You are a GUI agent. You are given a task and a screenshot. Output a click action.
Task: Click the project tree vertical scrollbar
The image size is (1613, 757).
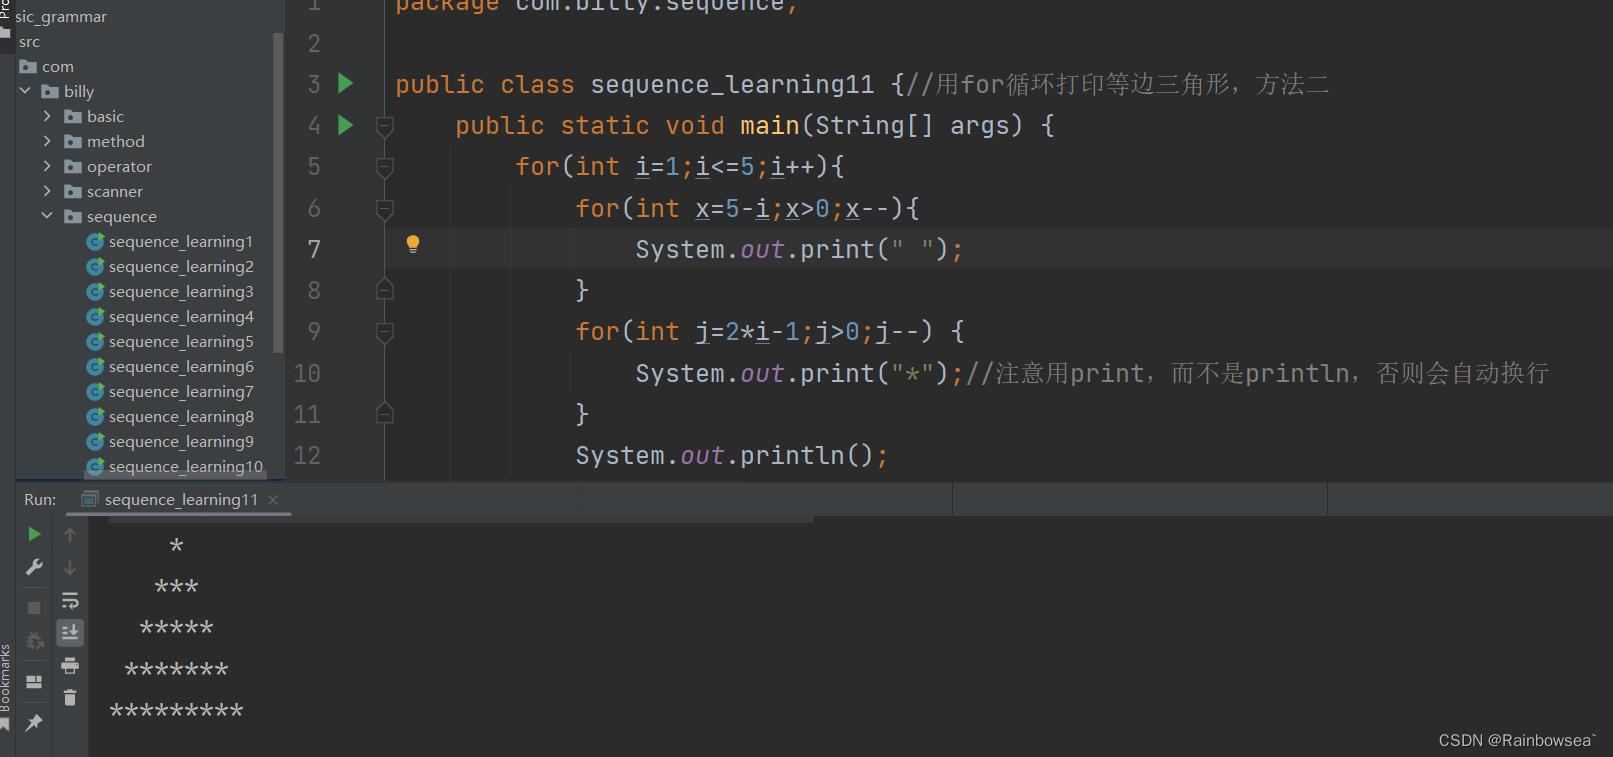[278, 193]
